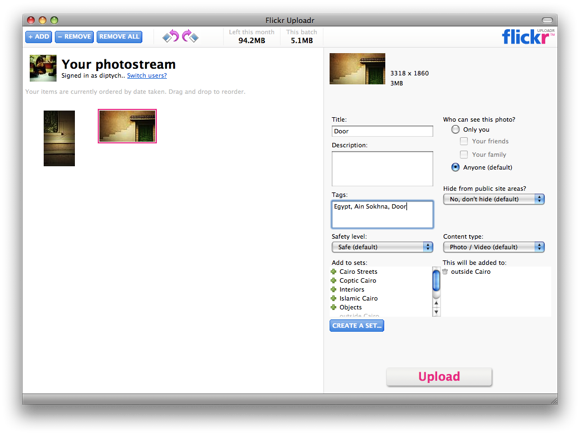Add photo to Islamic Cairo set
The image size is (580, 435).
coord(334,298)
